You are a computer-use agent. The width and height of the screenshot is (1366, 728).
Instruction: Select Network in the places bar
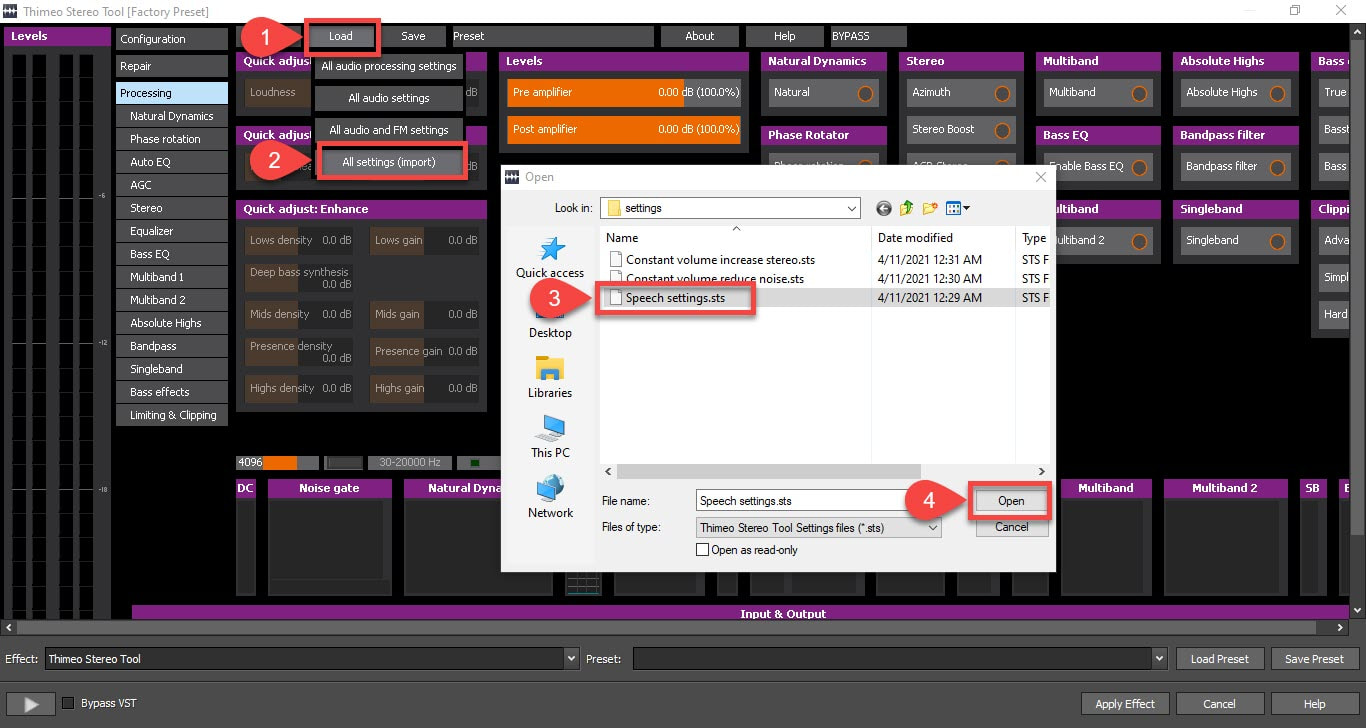point(550,498)
